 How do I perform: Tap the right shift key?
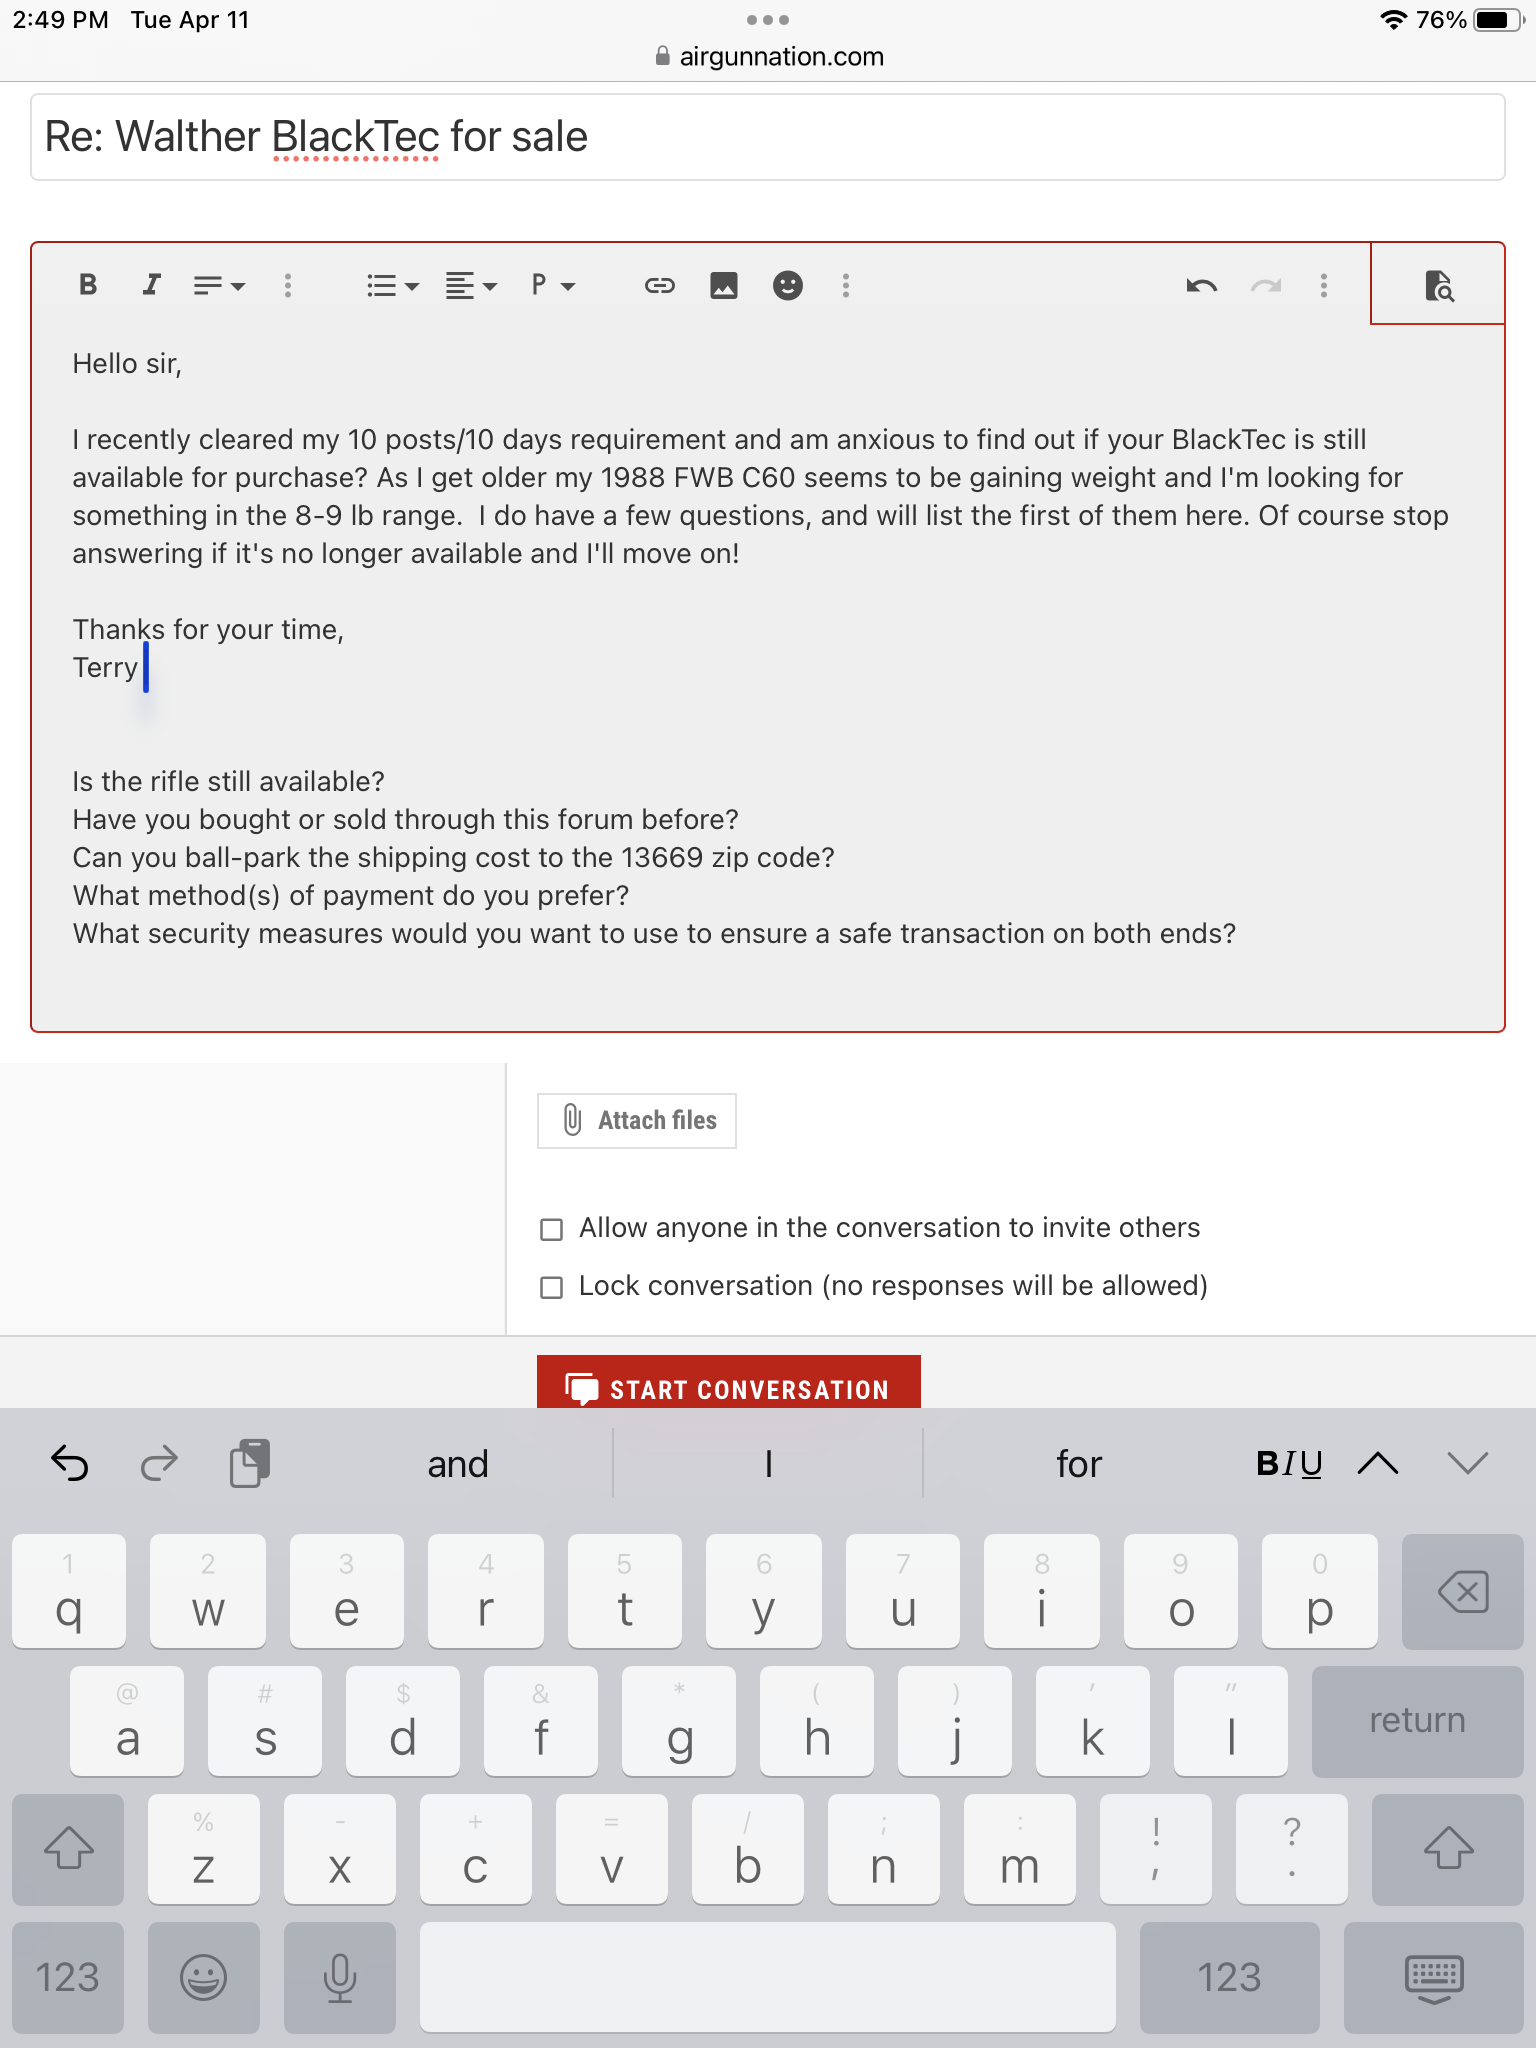point(1448,1849)
